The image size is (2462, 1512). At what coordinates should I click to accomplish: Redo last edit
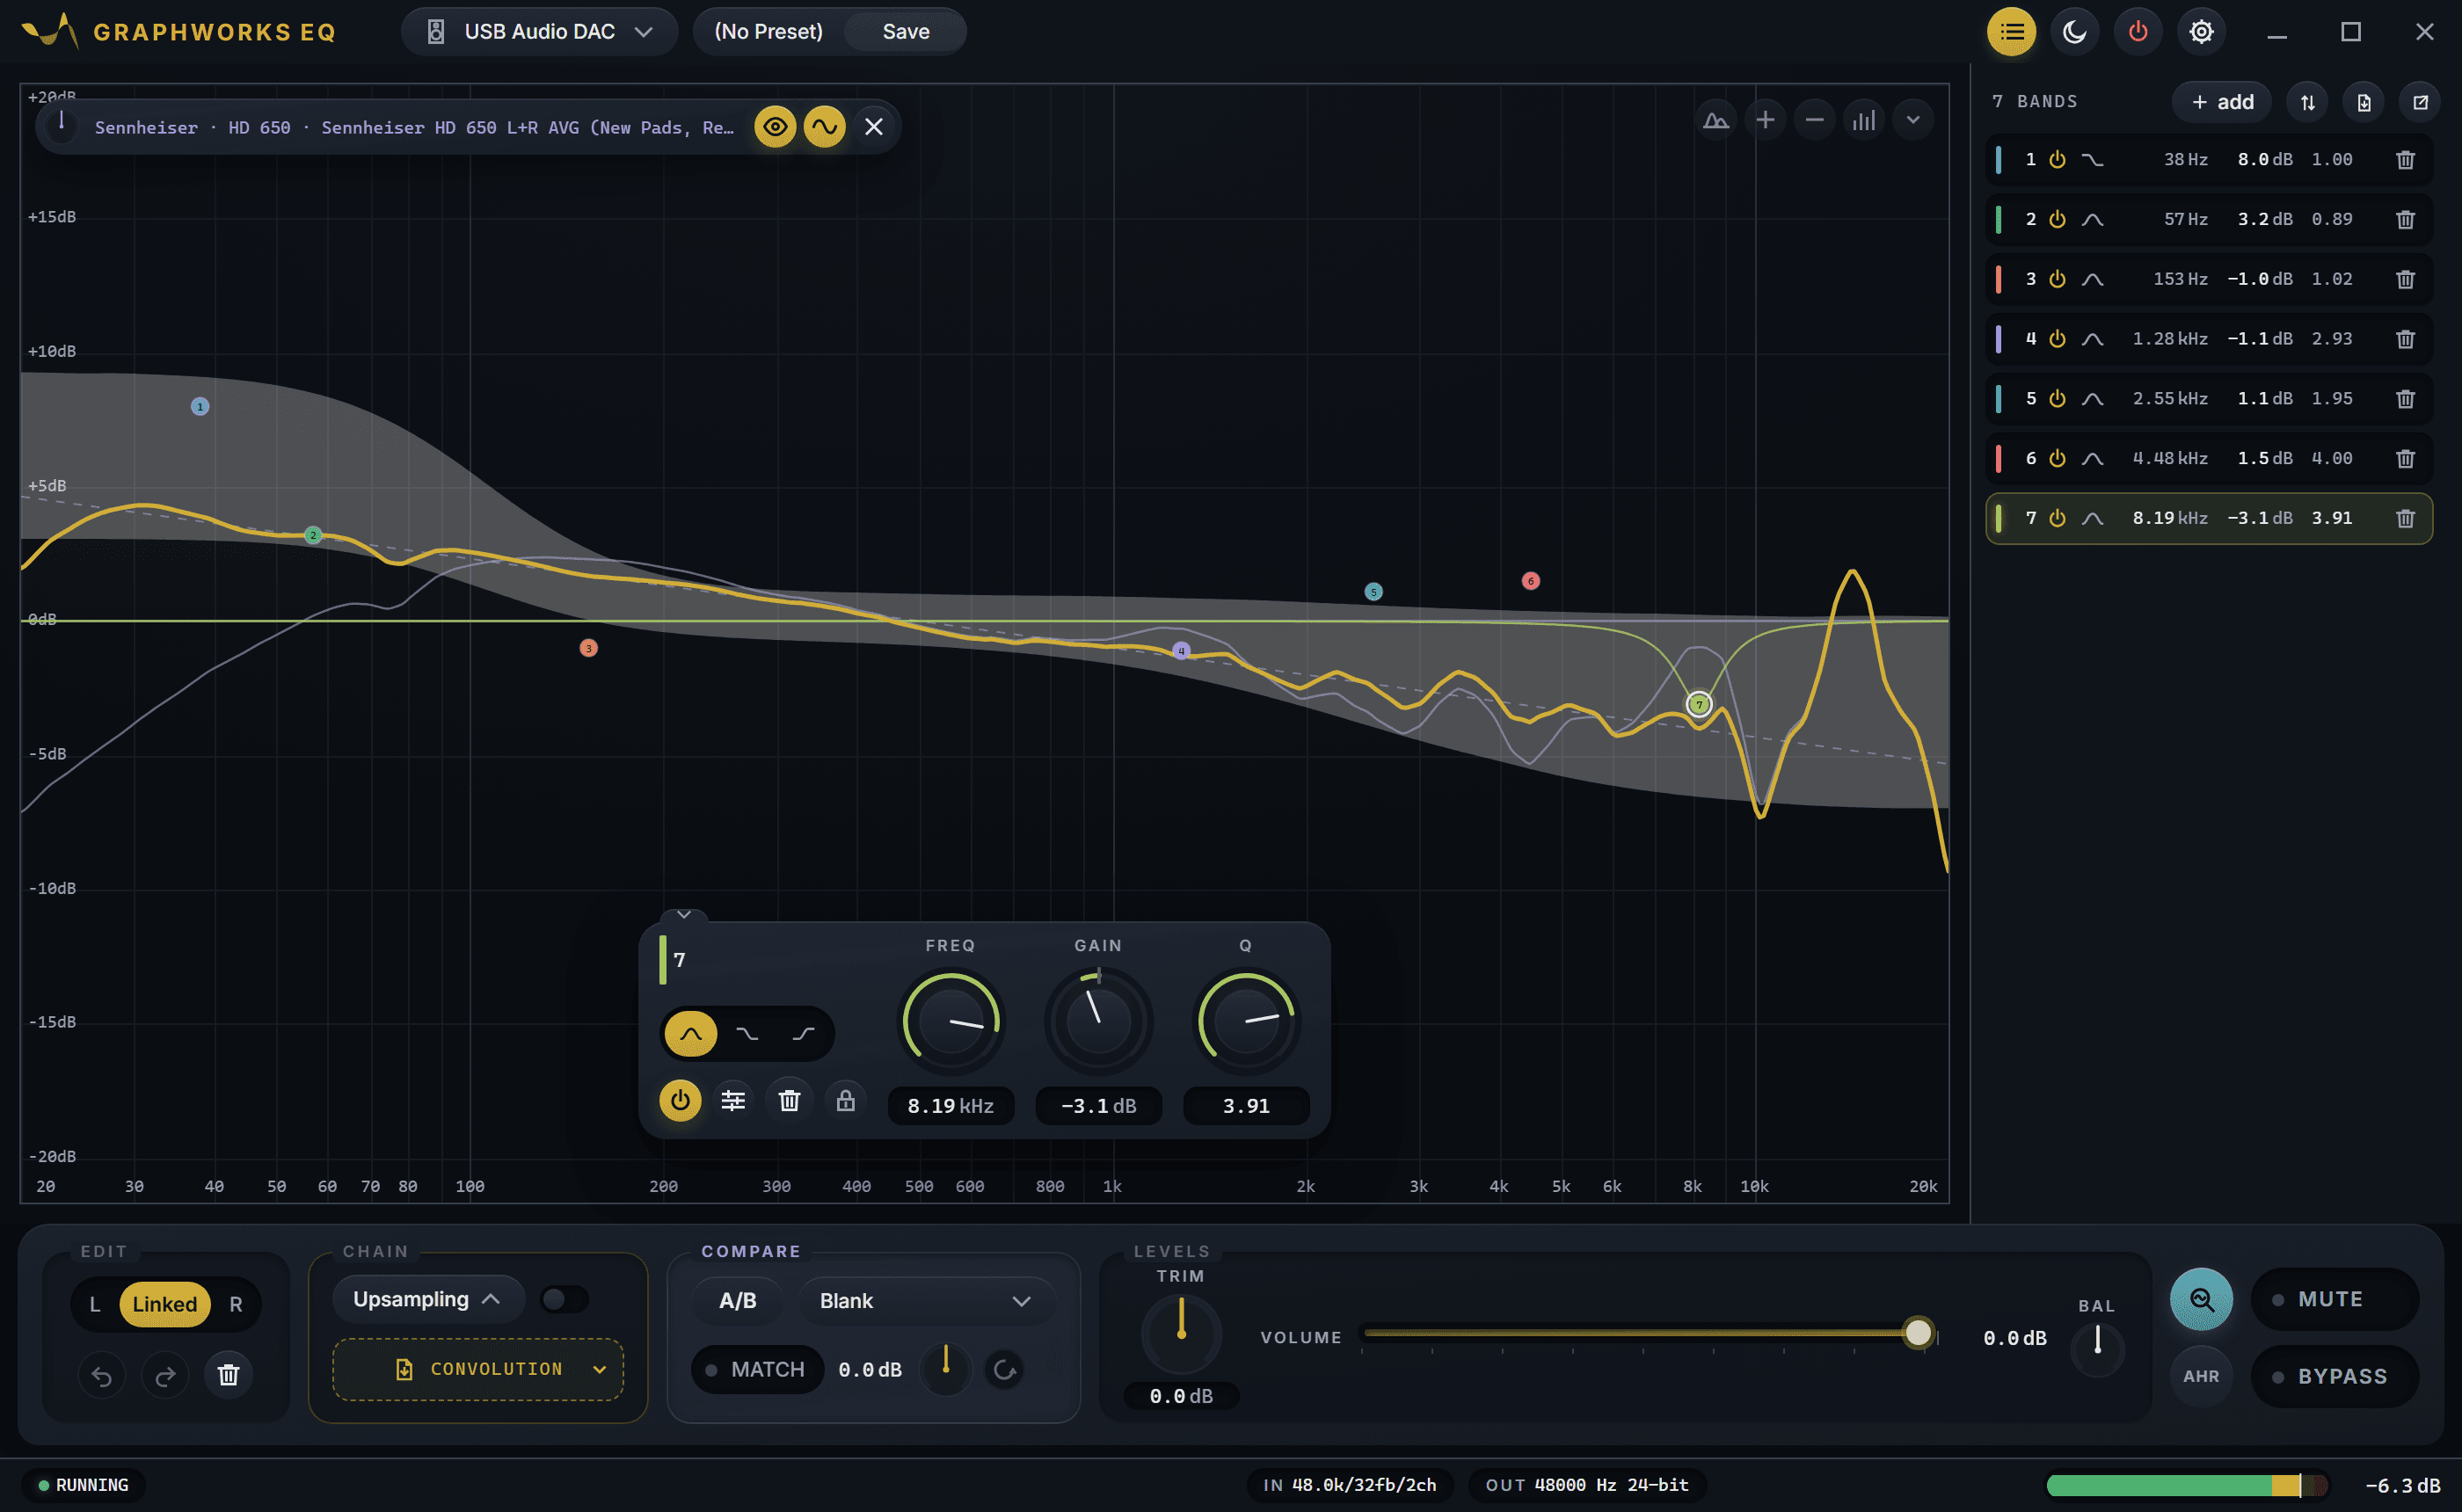[165, 1375]
